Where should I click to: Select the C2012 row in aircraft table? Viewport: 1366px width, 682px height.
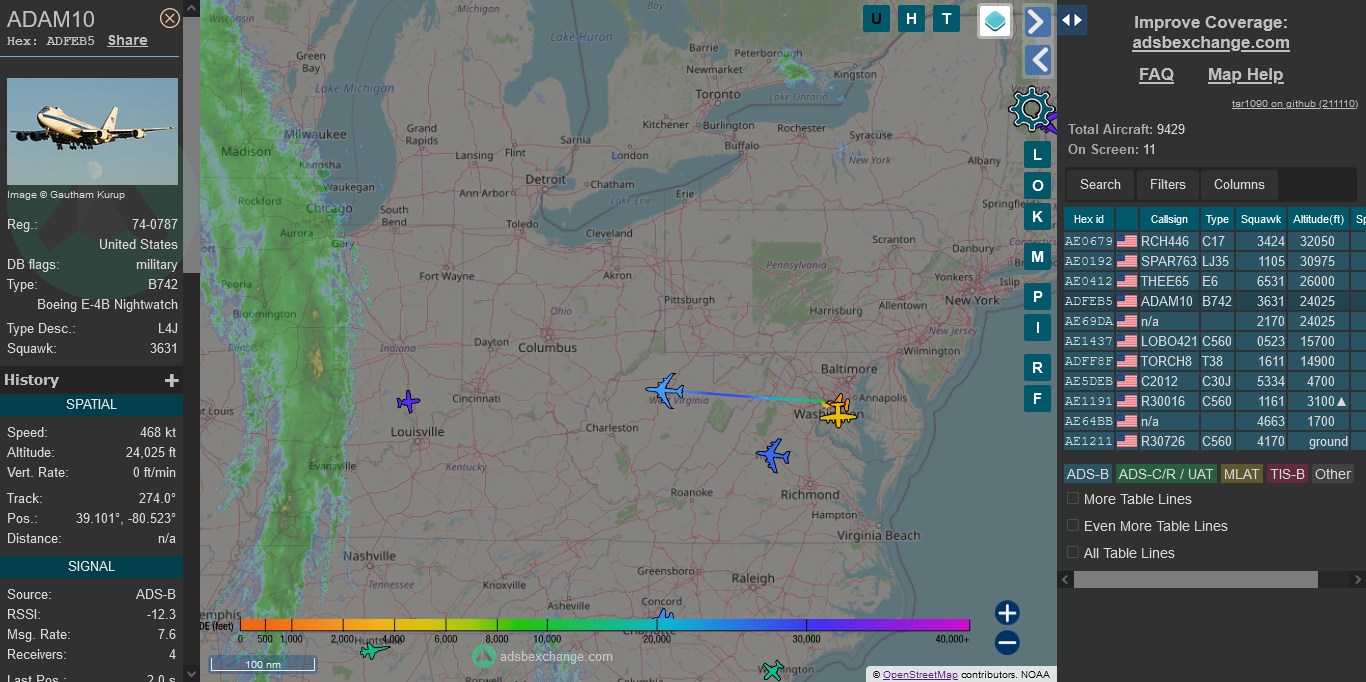[1214, 381]
